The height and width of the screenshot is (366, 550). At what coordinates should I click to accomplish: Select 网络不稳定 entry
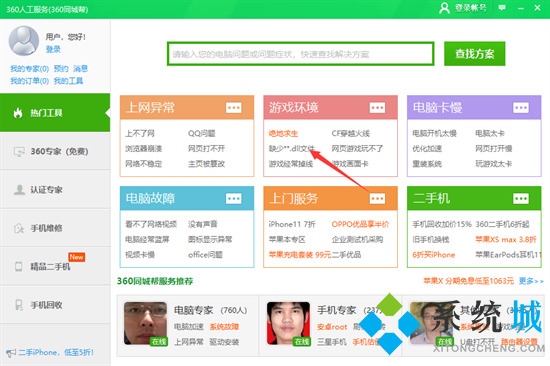coord(144,164)
